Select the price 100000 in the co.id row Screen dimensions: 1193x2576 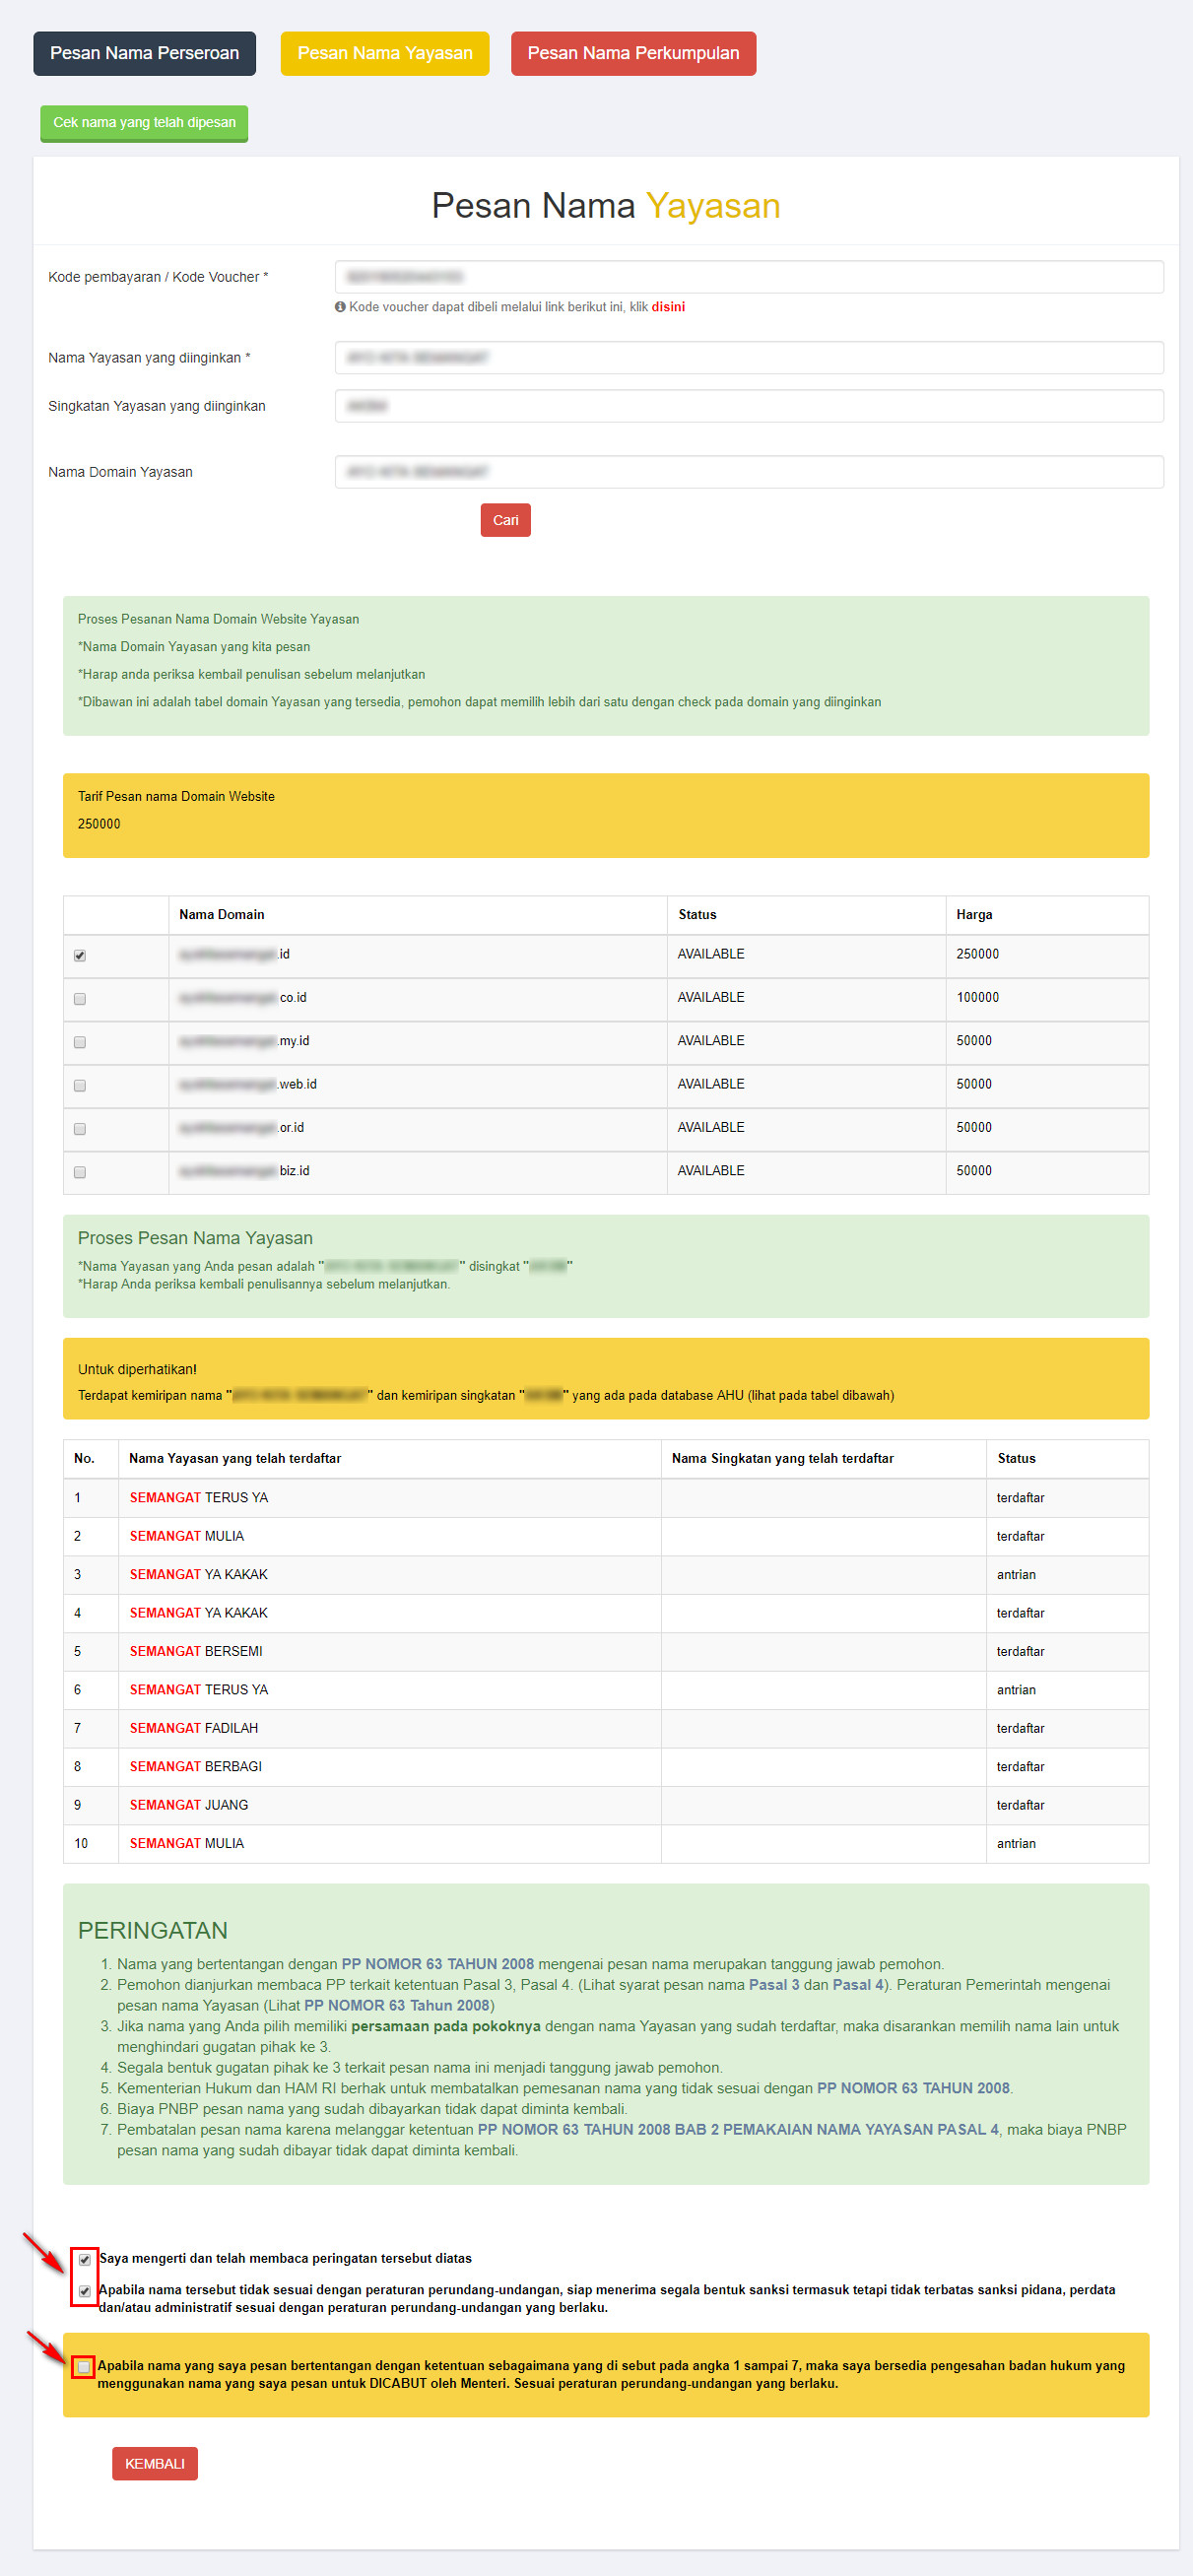click(x=977, y=997)
